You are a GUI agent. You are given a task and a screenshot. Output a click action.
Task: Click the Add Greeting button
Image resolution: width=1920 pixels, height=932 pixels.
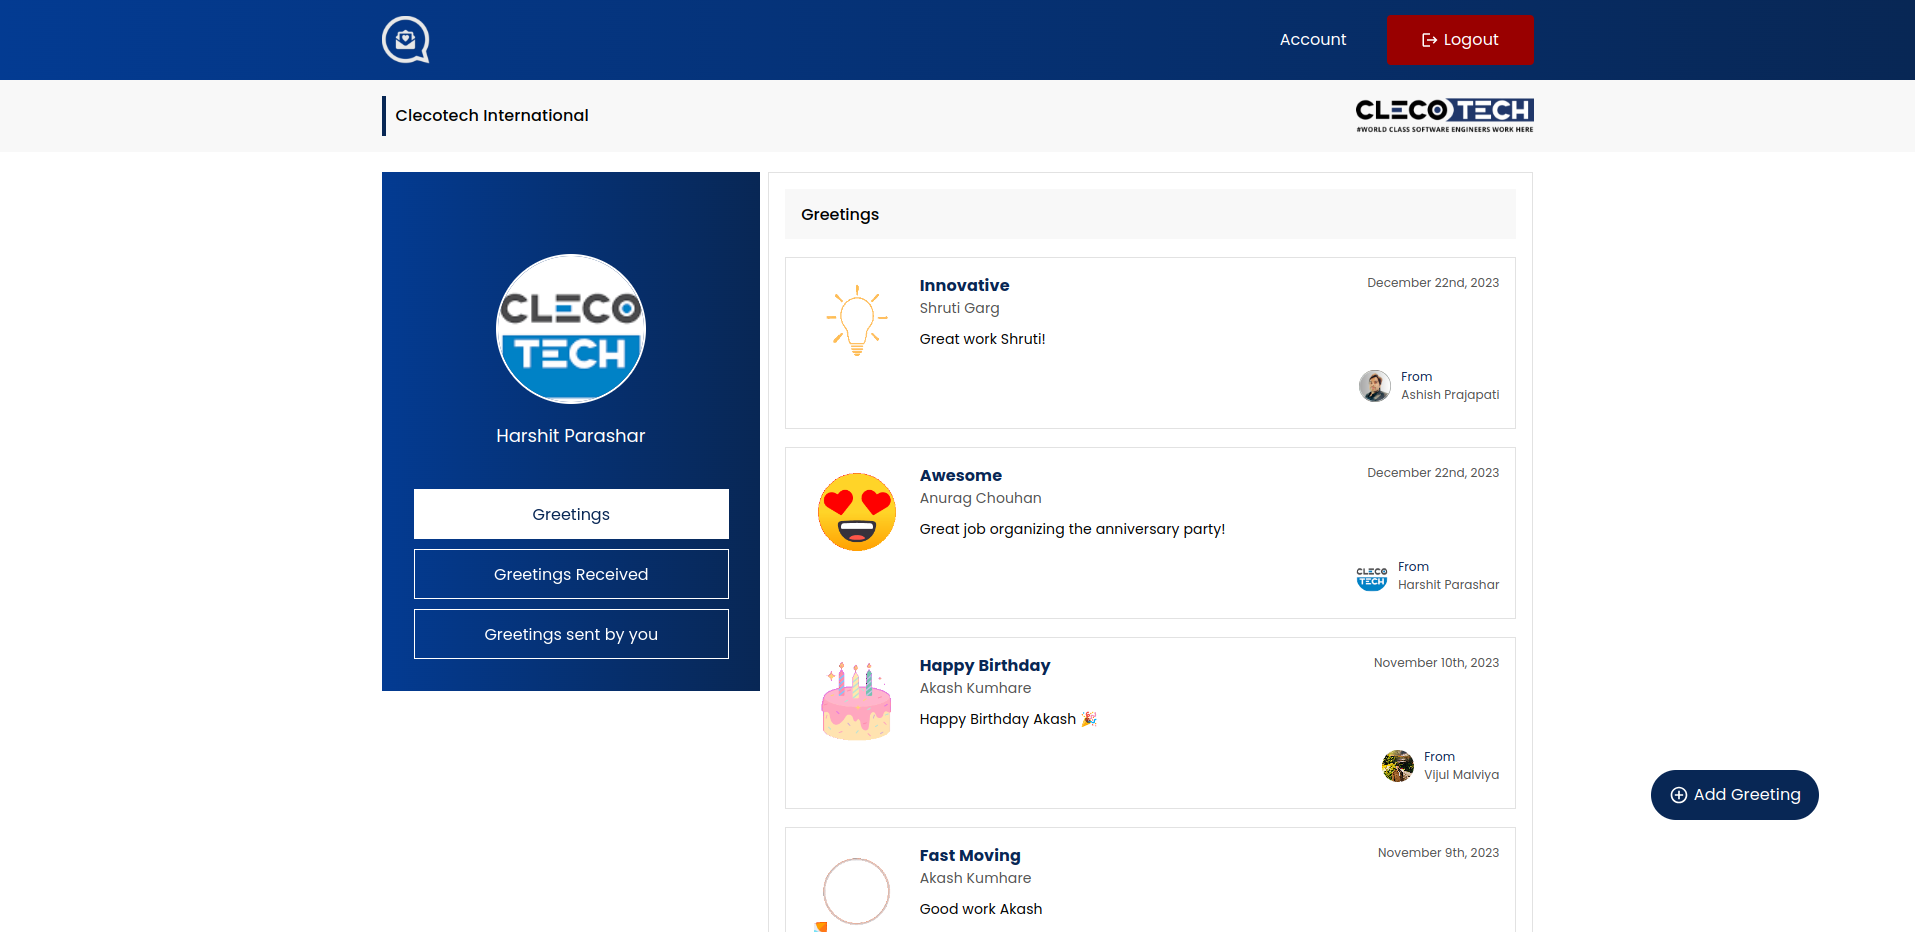1735,795
